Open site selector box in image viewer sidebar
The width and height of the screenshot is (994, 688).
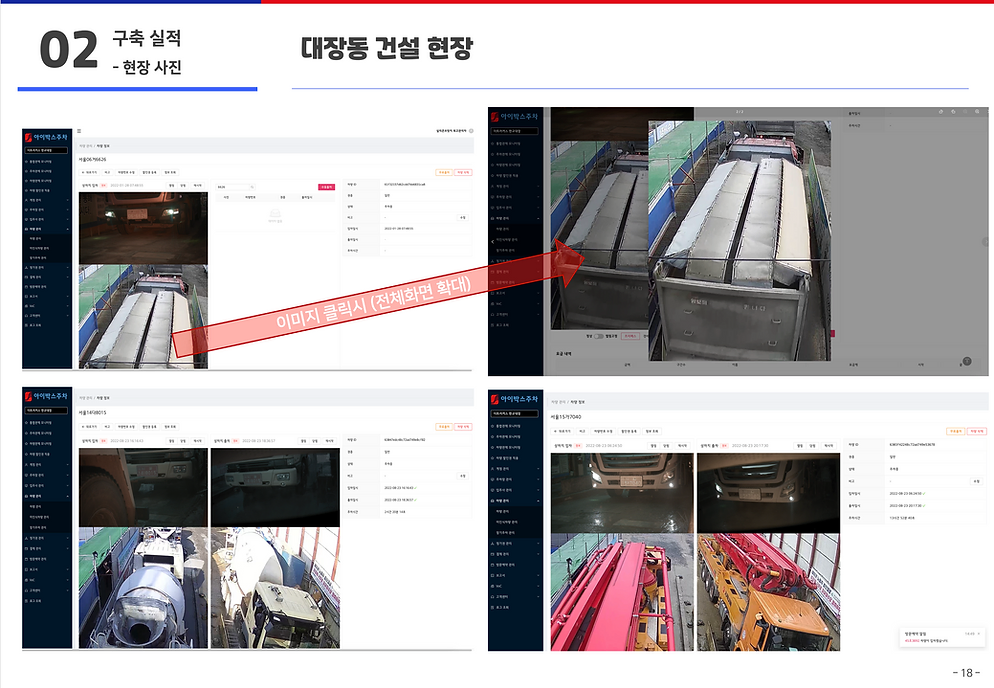pos(515,131)
